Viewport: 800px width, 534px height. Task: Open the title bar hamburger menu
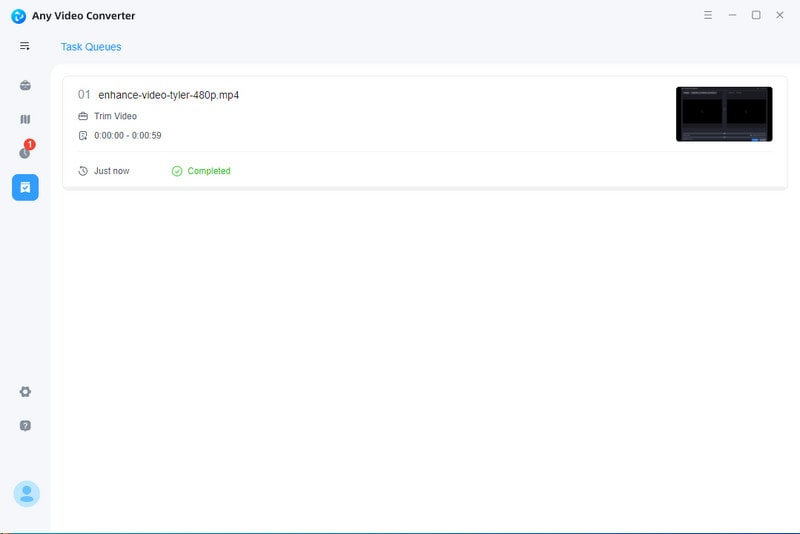(x=708, y=15)
